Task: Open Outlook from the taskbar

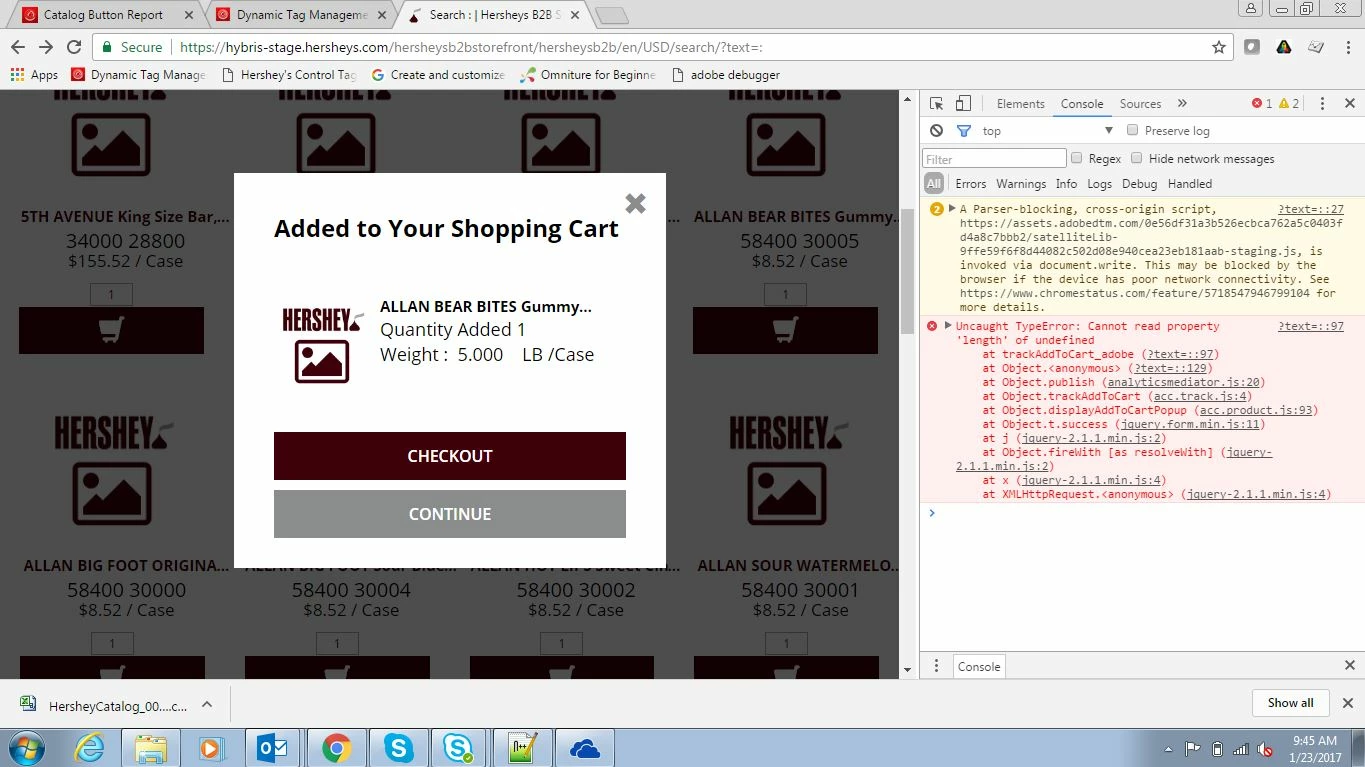Action: point(273,748)
